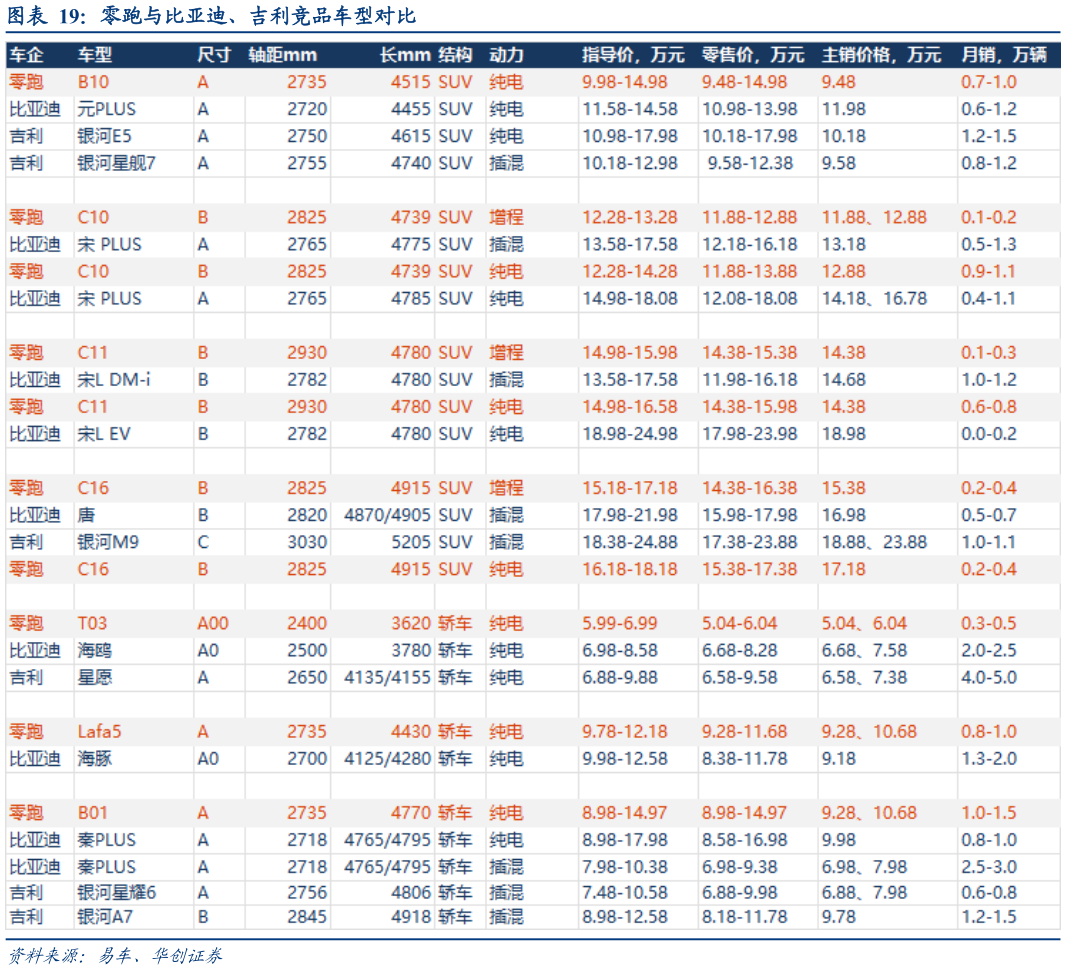Select the 宋L EV model cell
Screen dimensions: 1066x970
tap(106, 434)
